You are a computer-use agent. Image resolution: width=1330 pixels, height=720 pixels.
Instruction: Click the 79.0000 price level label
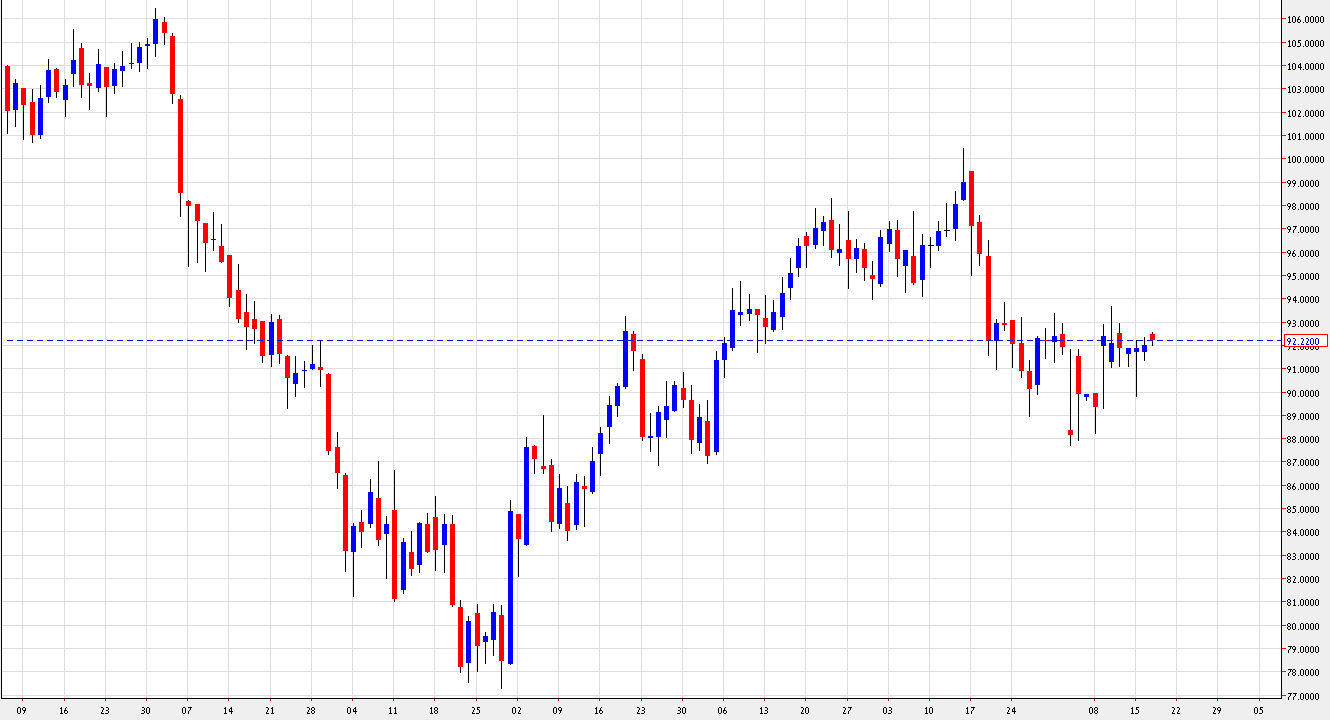click(1304, 650)
